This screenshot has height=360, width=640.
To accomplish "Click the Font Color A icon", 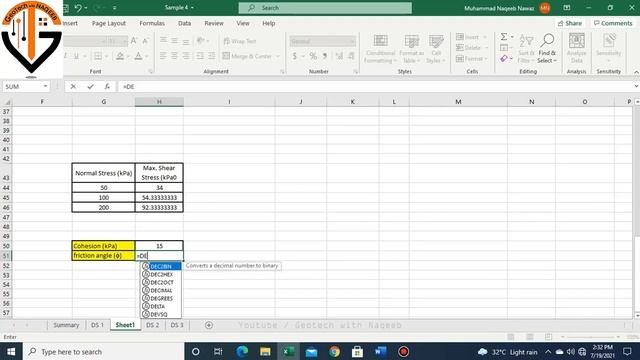I will [x=138, y=56].
